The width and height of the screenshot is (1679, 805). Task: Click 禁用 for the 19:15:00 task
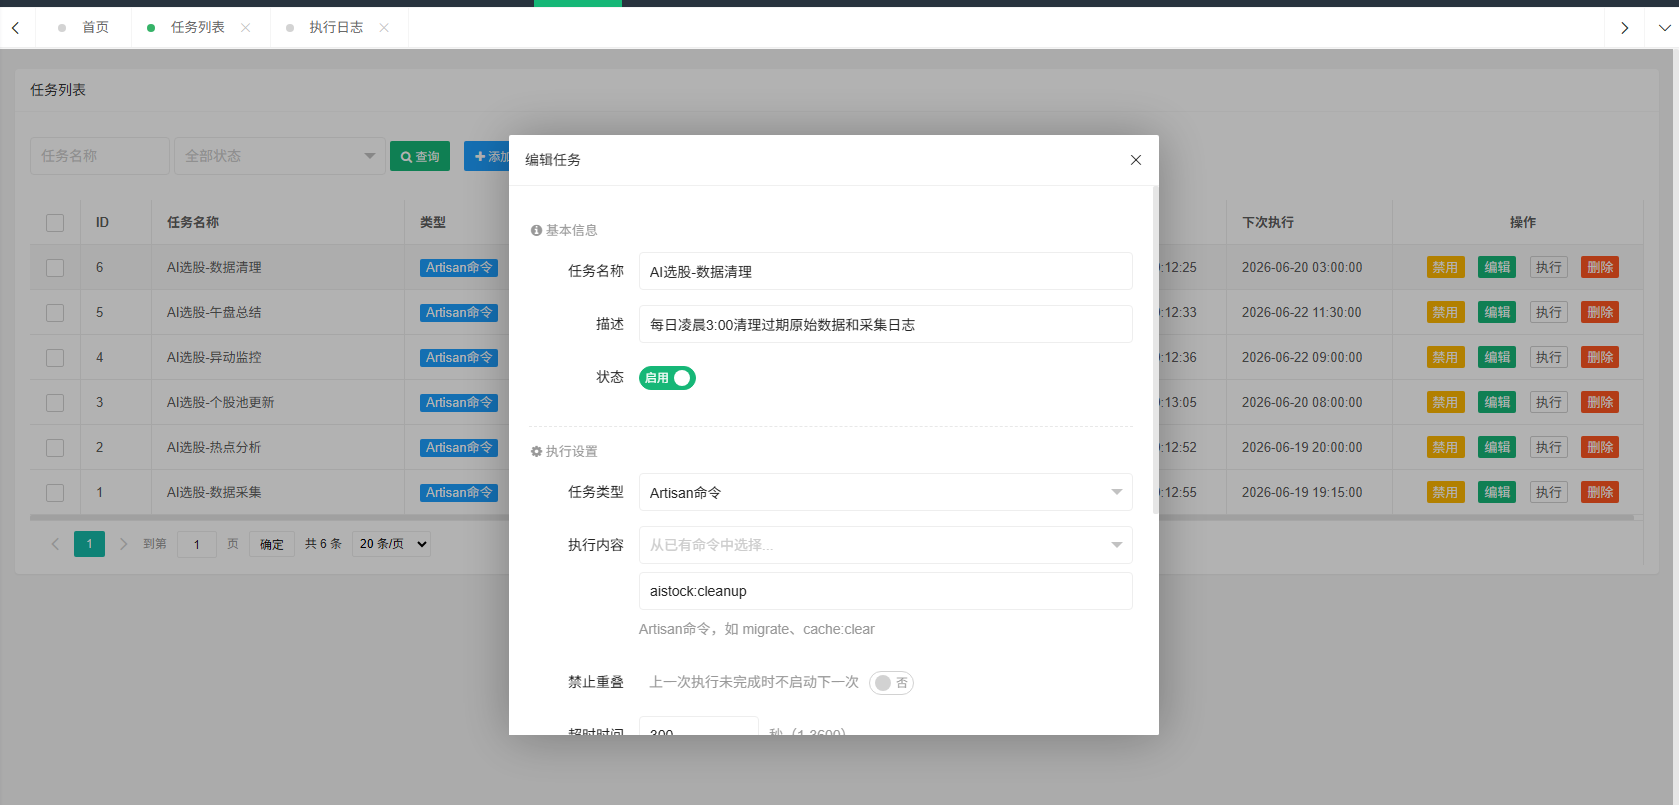[1445, 492]
